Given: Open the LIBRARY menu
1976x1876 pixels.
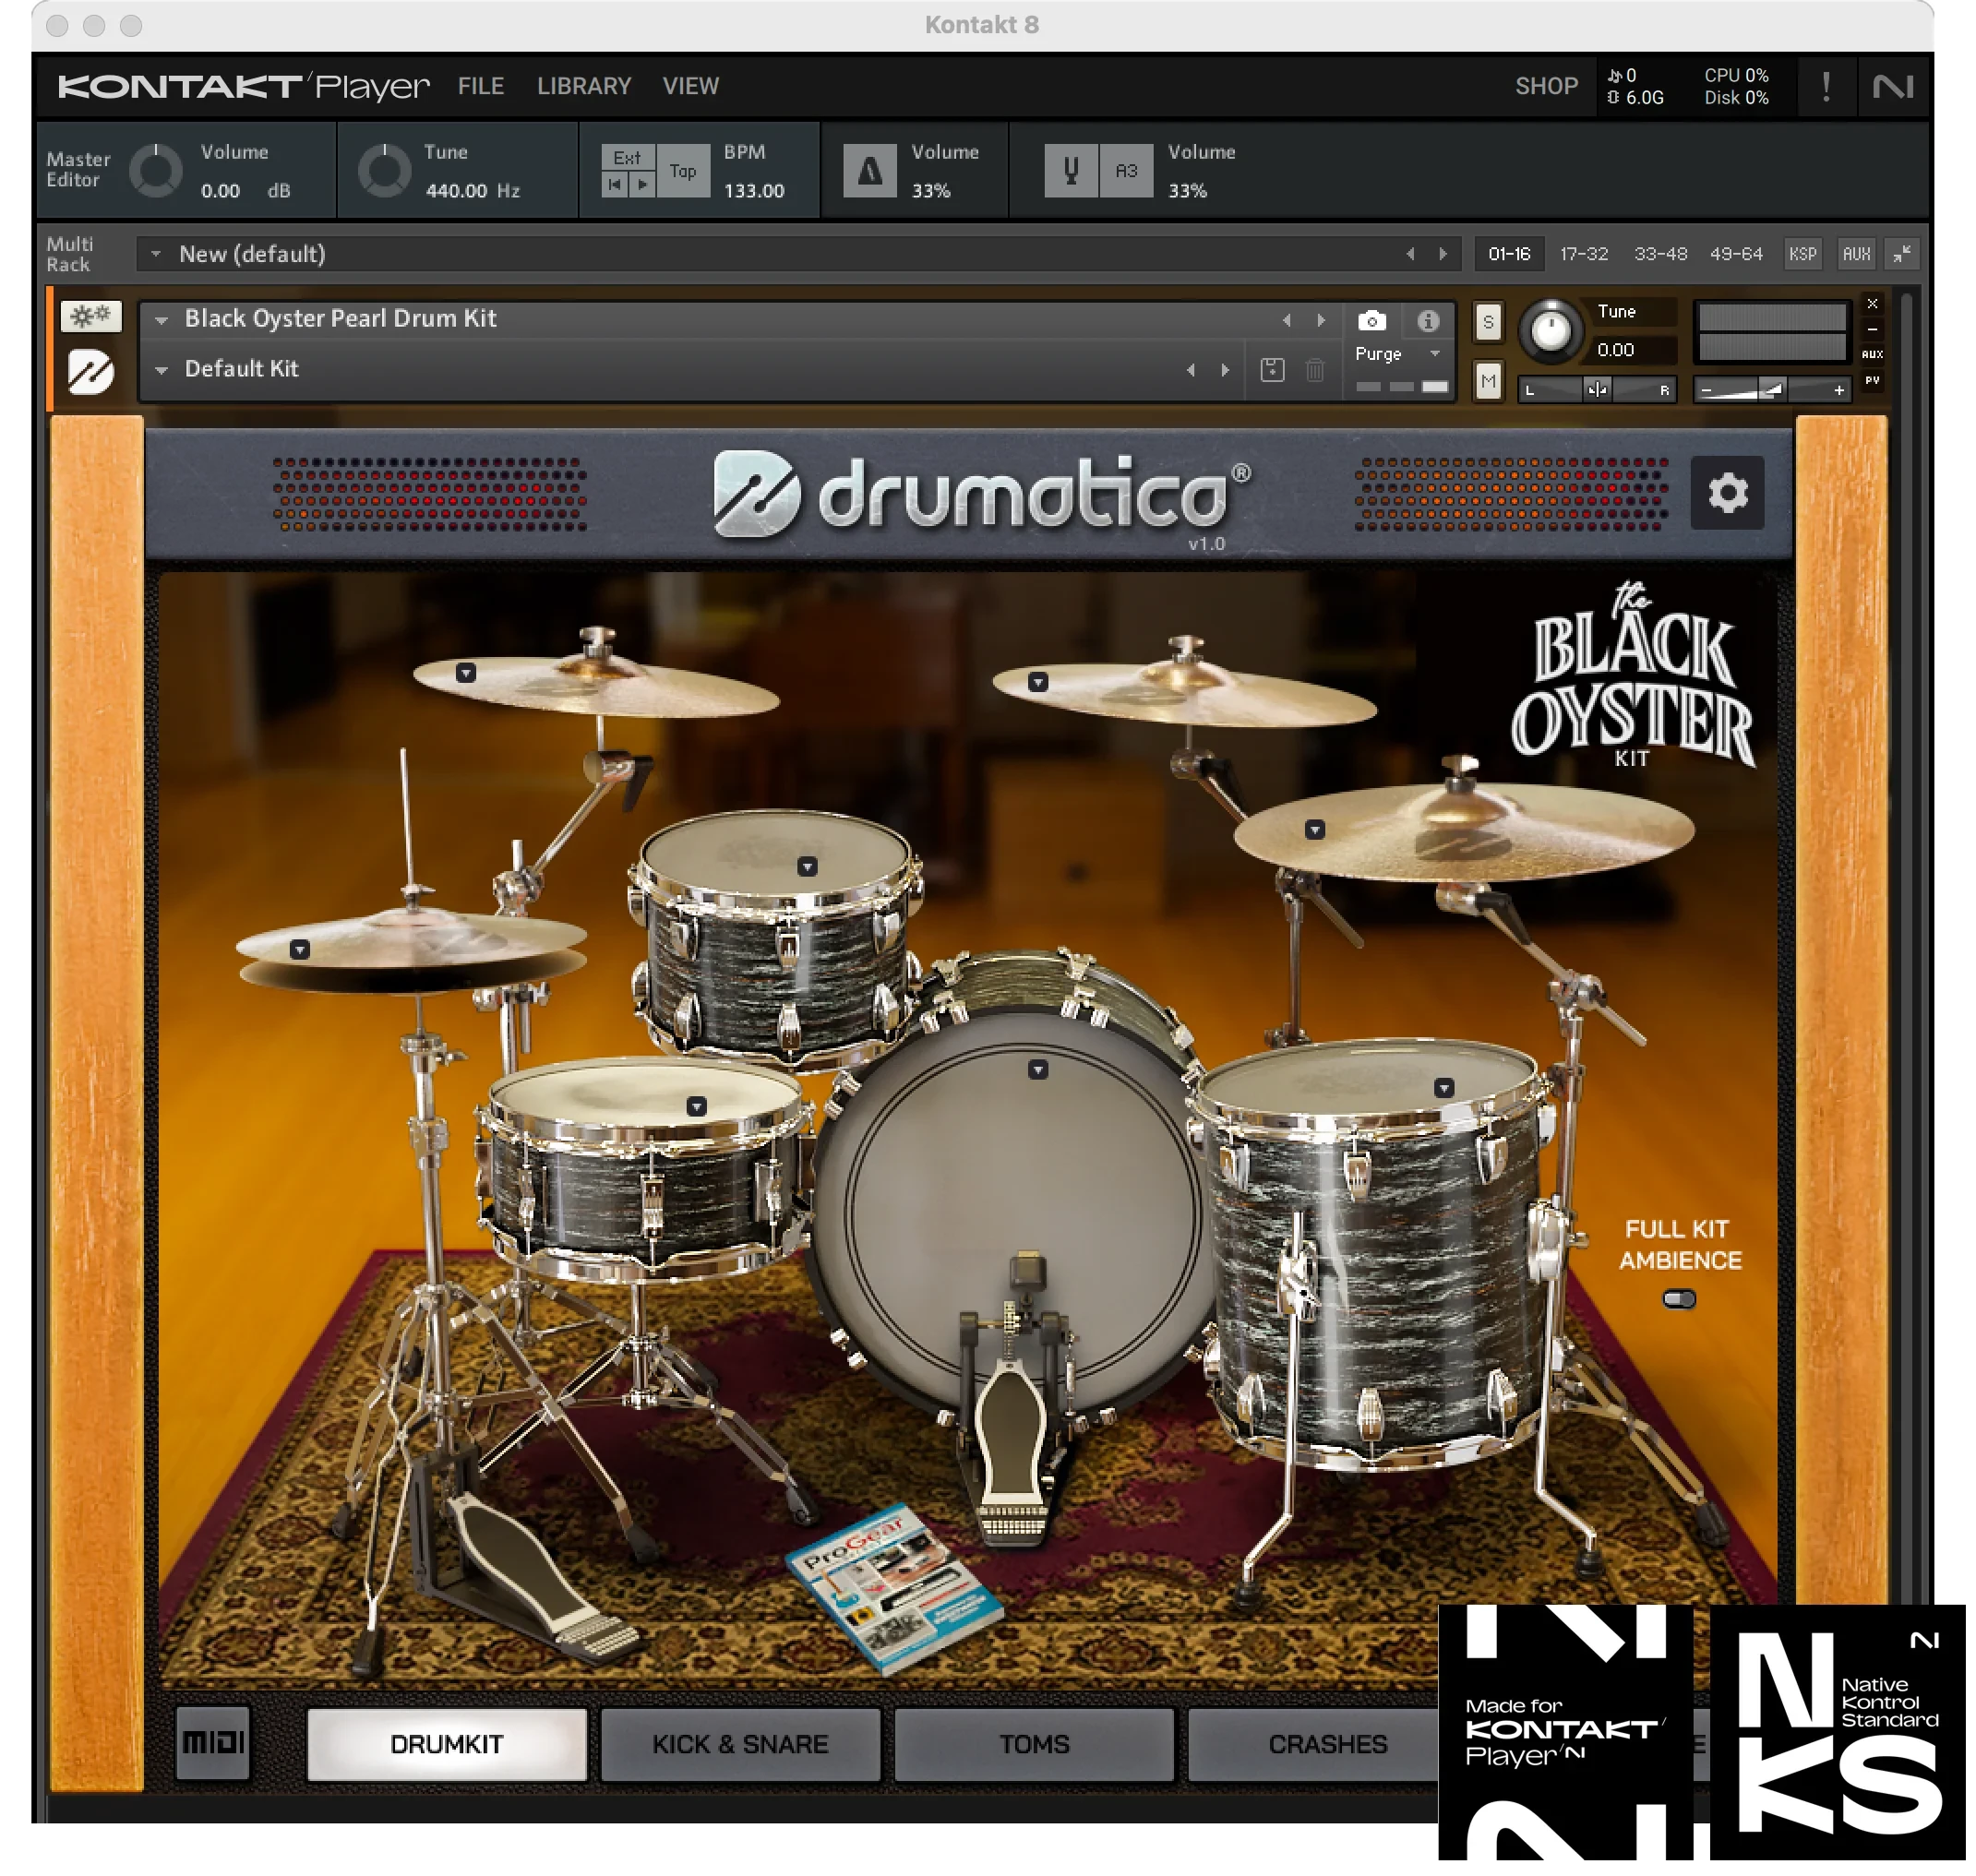Looking at the screenshot, I should pyautogui.click(x=583, y=86).
